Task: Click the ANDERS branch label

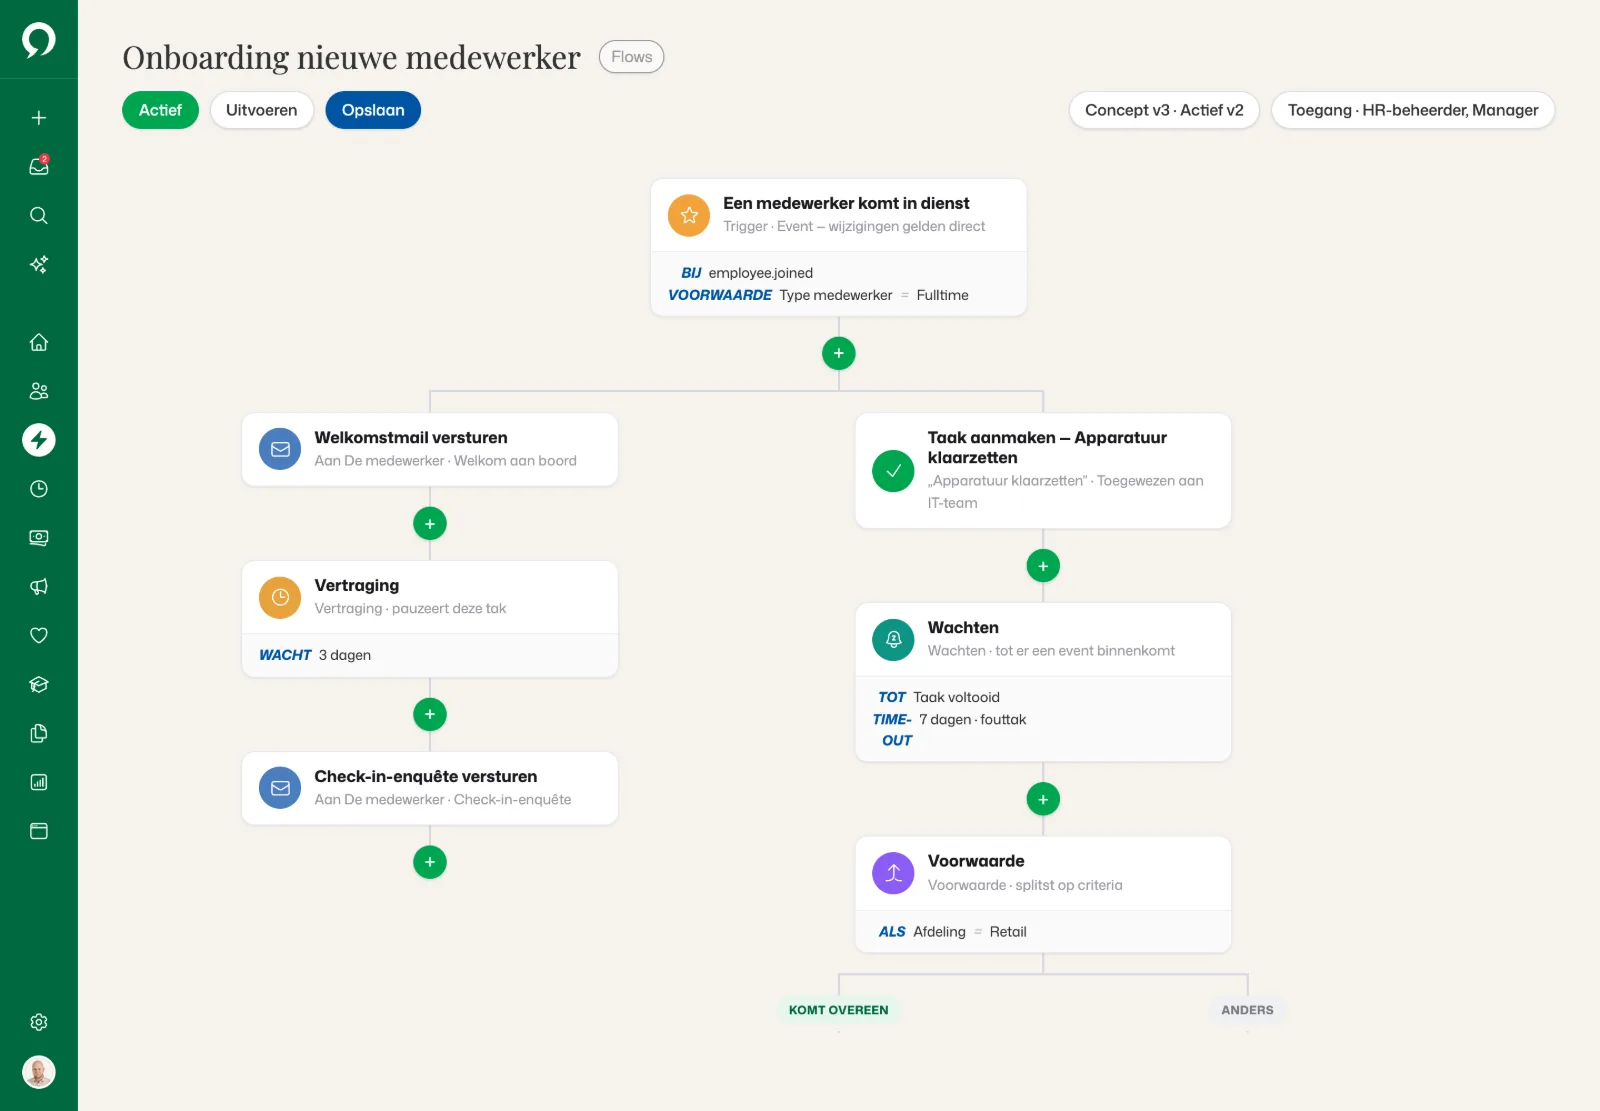Action: pos(1247,1010)
